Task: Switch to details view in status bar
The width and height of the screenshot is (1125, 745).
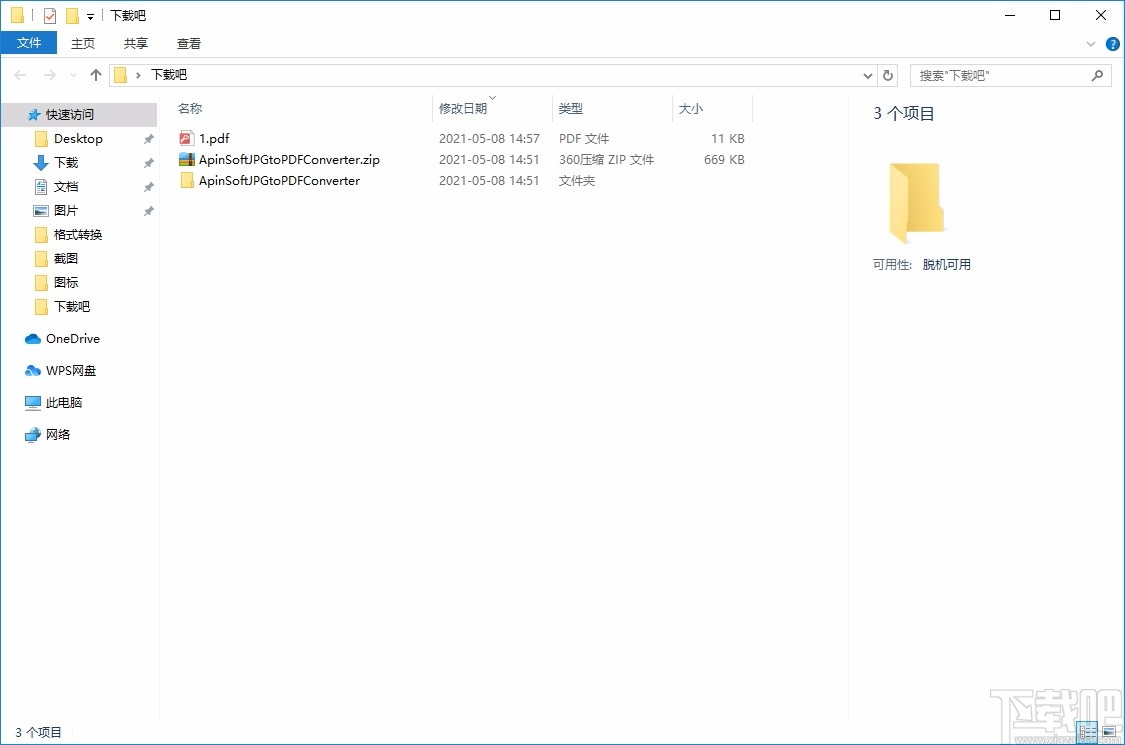Action: tap(1086, 731)
